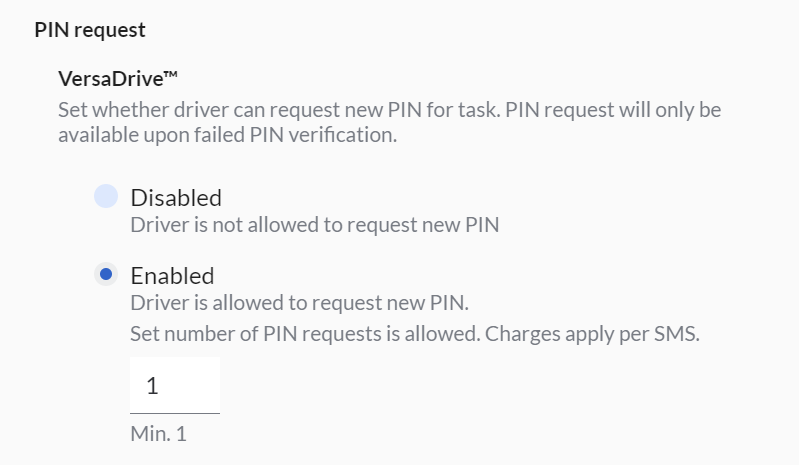The height and width of the screenshot is (465, 799).
Task: Click the "PIN request" section heading
Action: [x=90, y=30]
